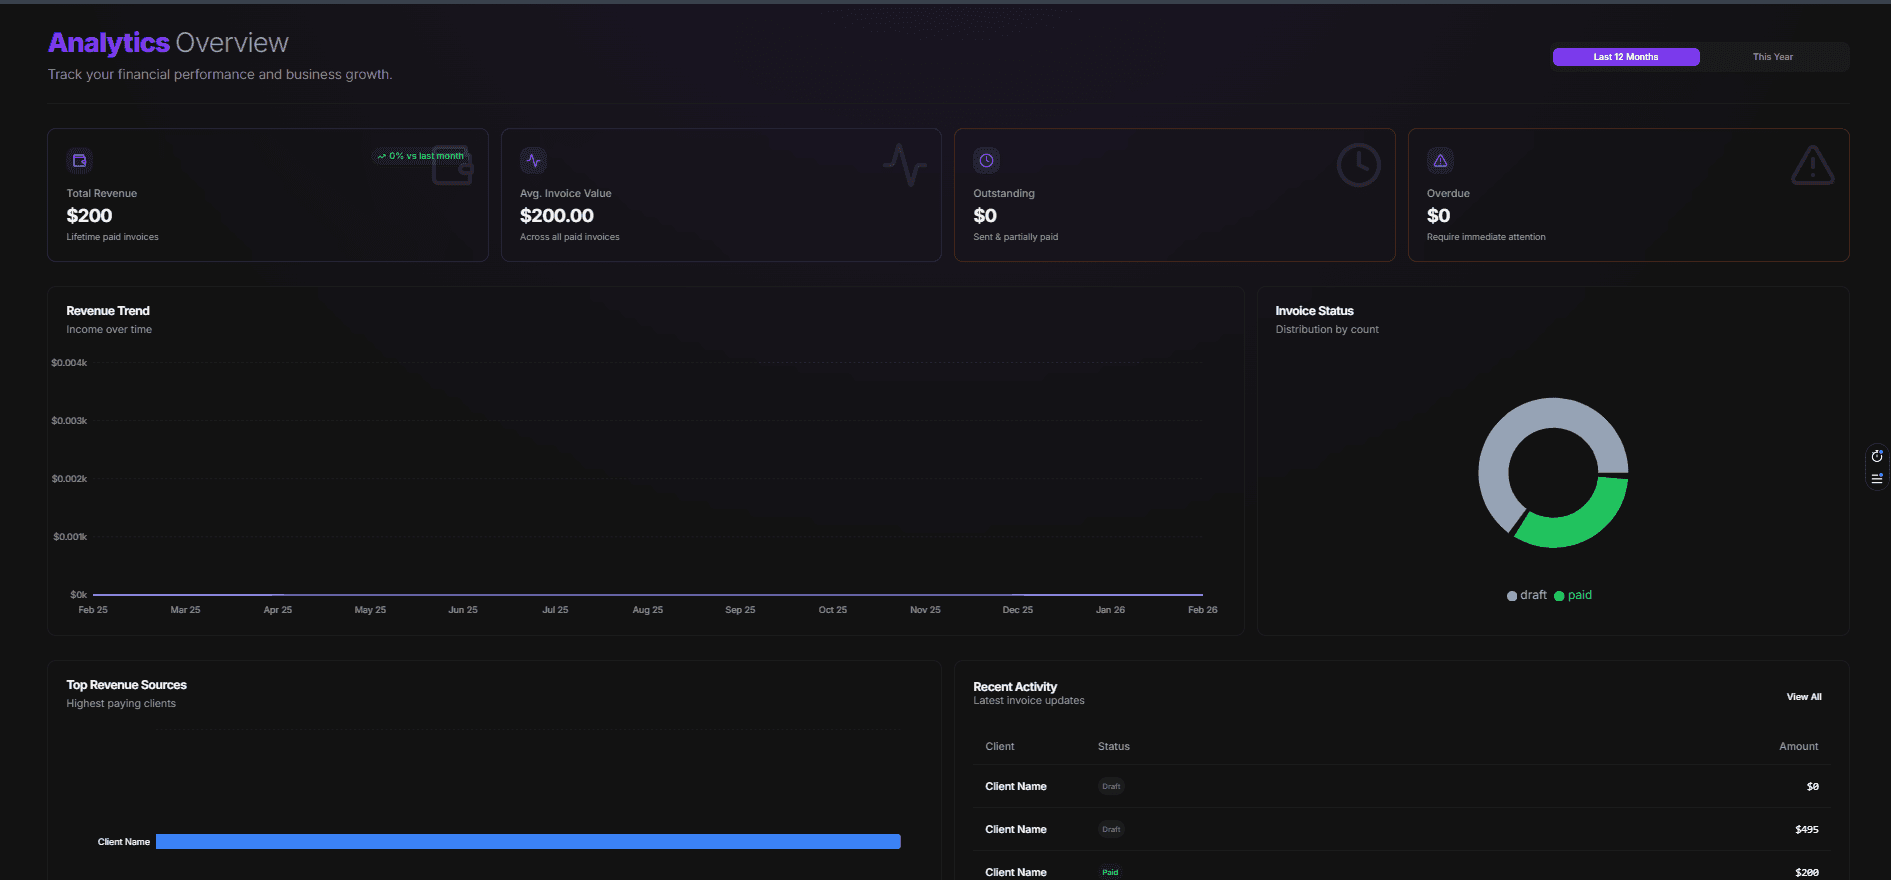Image resolution: width=1891 pixels, height=880 pixels.
Task: Open View All in Recent Activity
Action: [x=1804, y=697]
